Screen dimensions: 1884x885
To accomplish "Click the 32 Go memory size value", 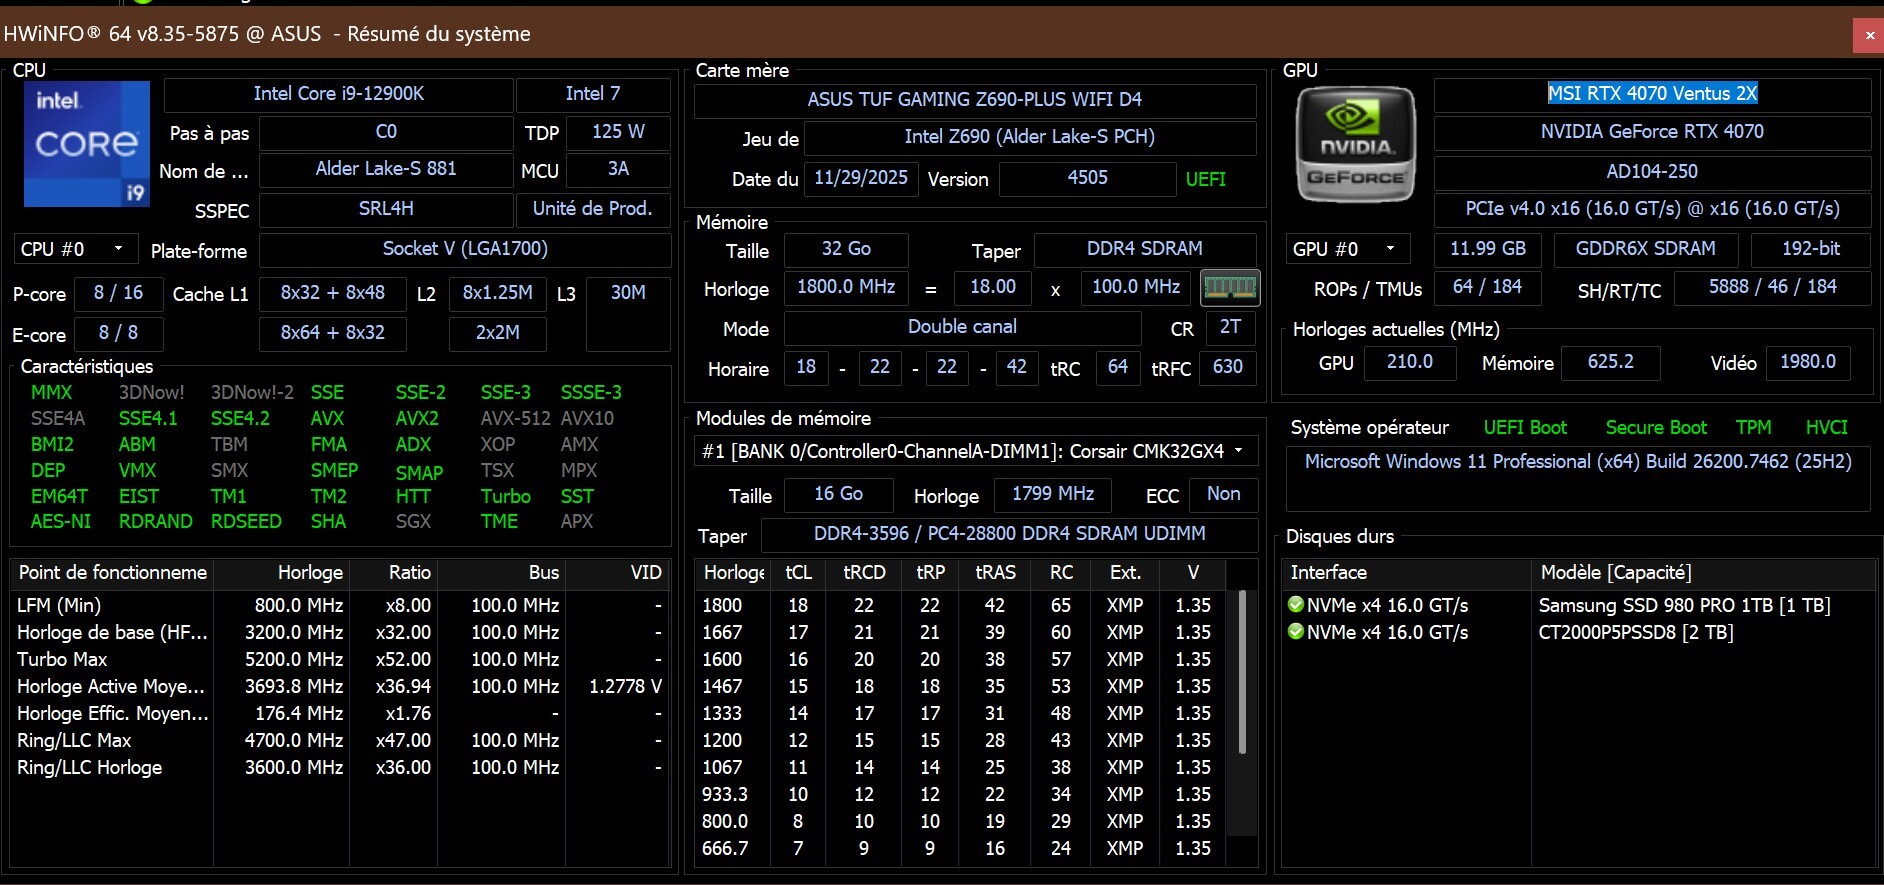I will coord(846,249).
